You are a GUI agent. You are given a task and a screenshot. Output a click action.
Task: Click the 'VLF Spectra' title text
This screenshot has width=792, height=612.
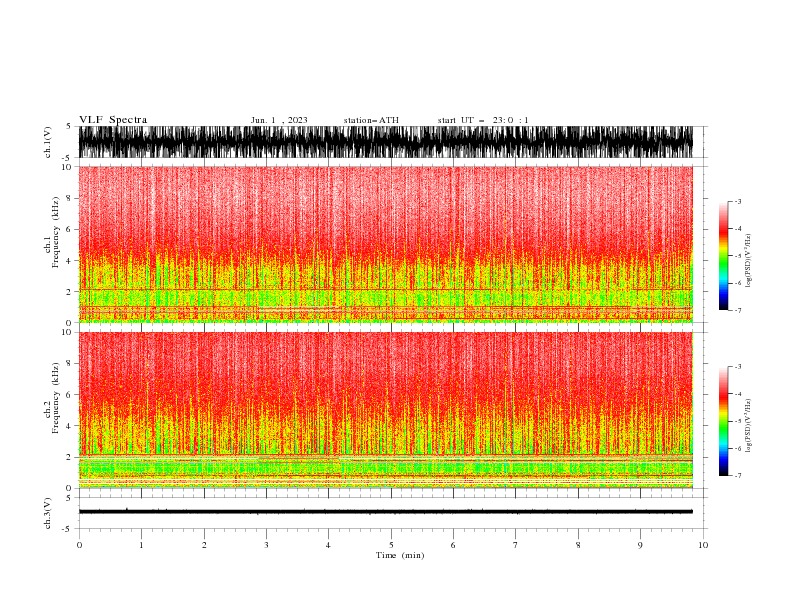(x=113, y=120)
